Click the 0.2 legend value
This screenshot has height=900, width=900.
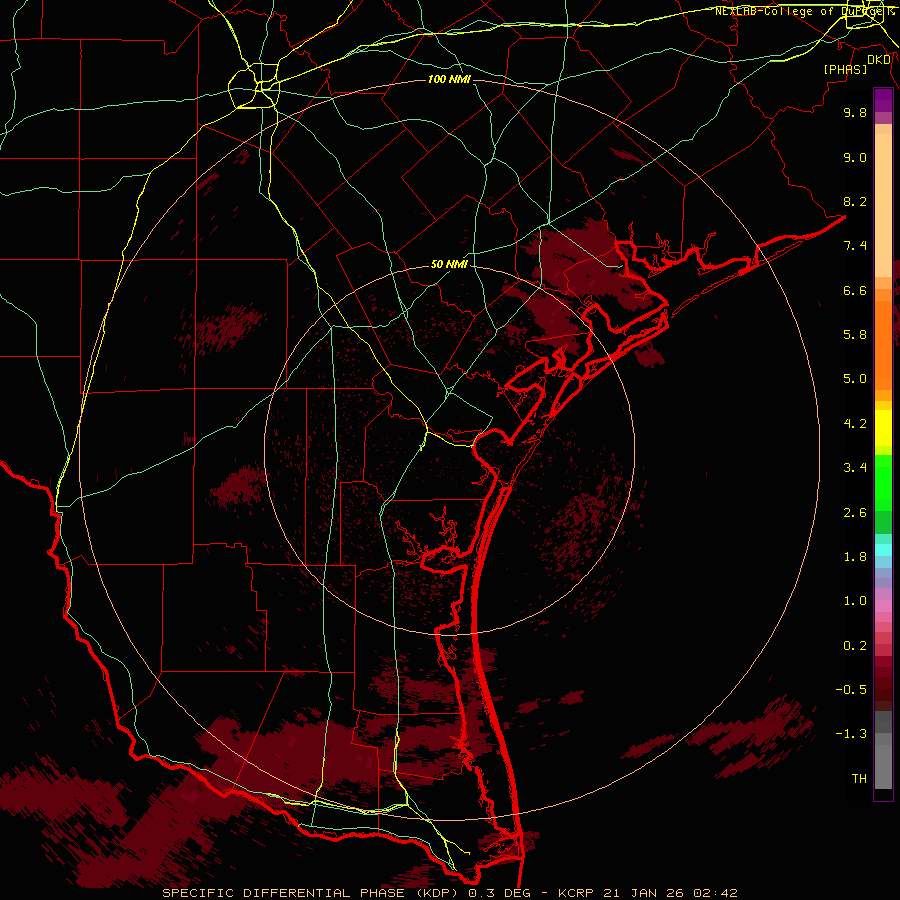pos(855,646)
